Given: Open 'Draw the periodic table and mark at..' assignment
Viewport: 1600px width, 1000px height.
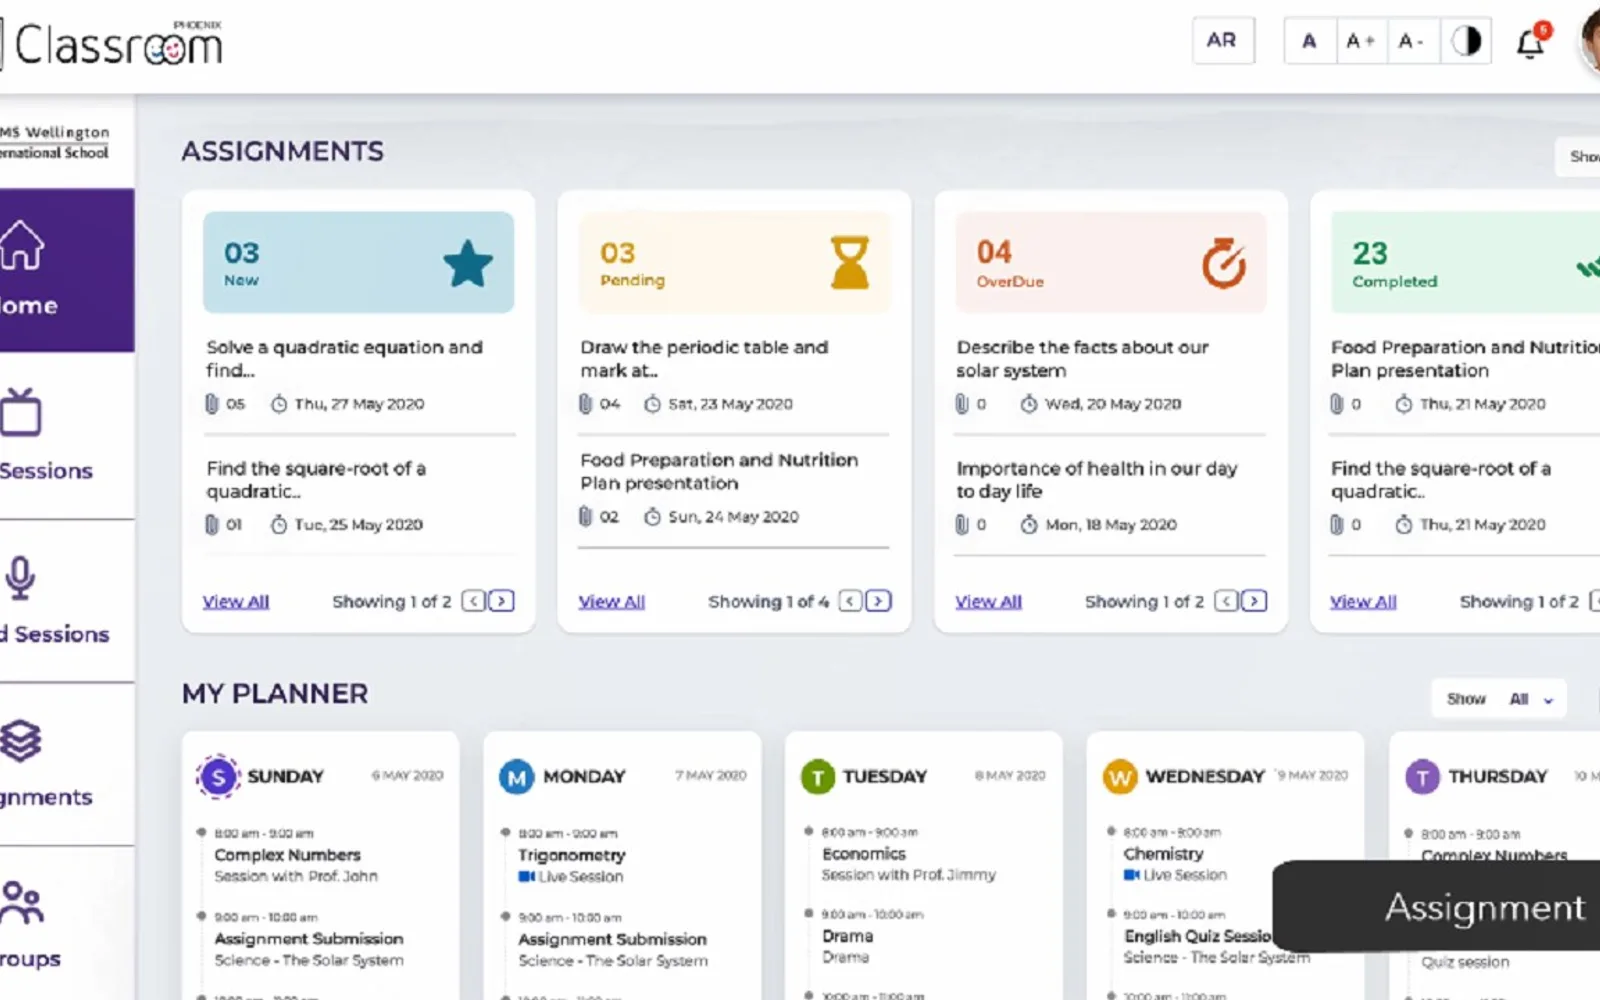Looking at the screenshot, I should click(704, 358).
